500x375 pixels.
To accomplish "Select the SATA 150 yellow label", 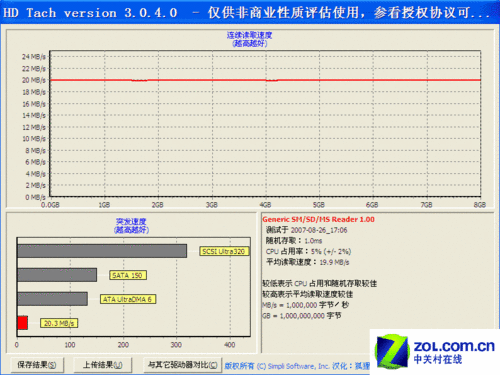I will [x=128, y=275].
